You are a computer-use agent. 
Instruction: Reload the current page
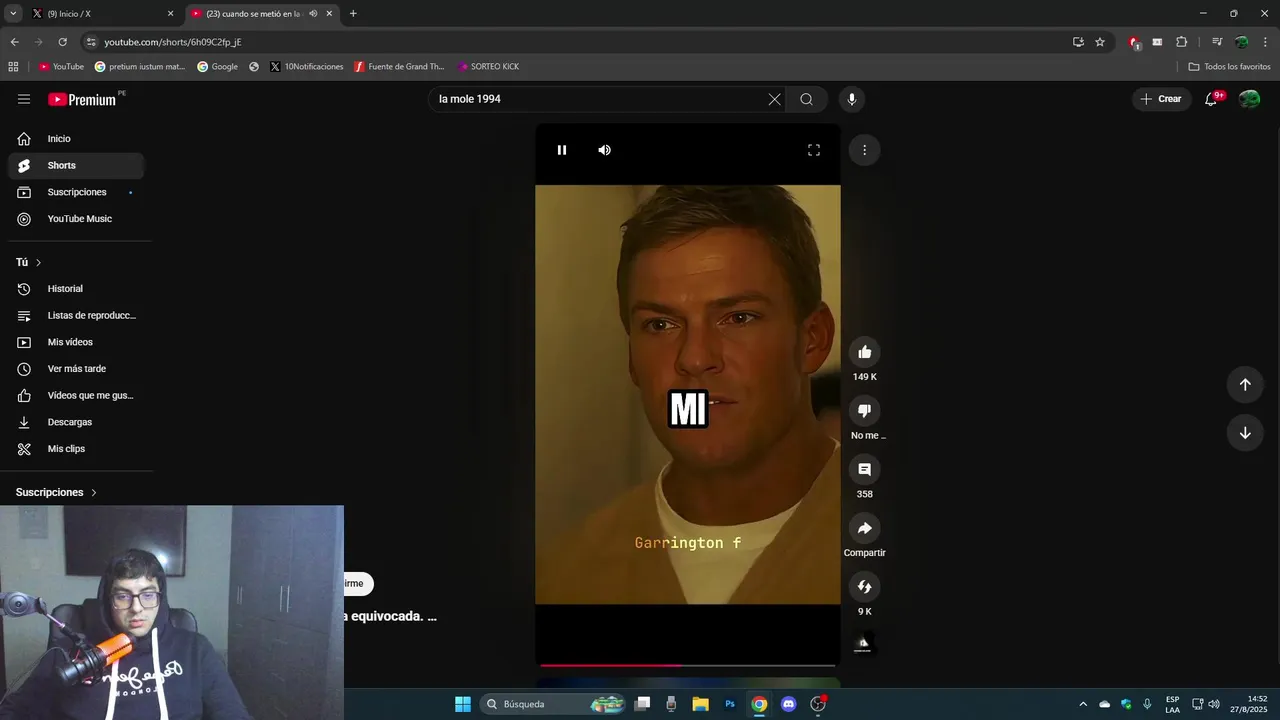tap(62, 42)
